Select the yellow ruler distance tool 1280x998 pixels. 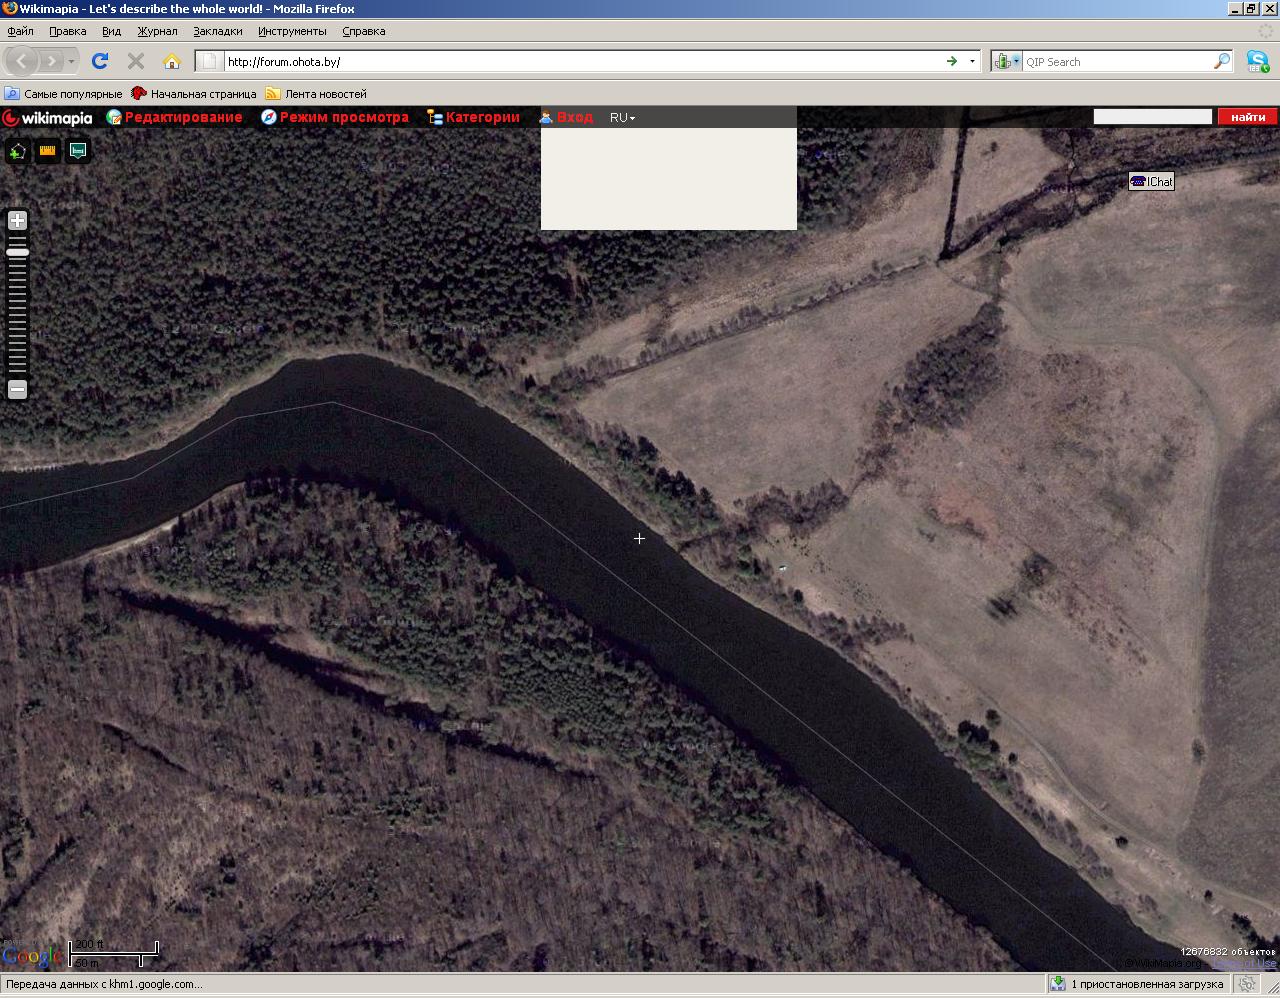(x=47, y=151)
